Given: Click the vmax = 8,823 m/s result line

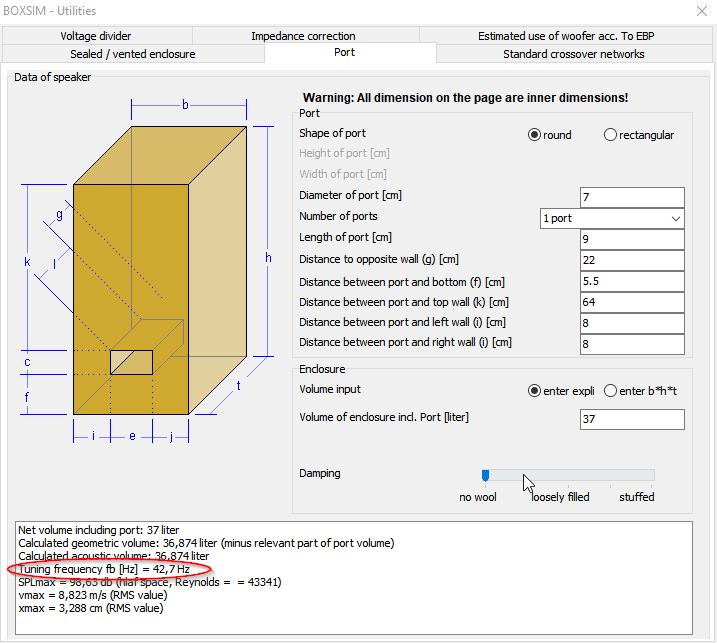Looking at the screenshot, I should coord(93,595).
